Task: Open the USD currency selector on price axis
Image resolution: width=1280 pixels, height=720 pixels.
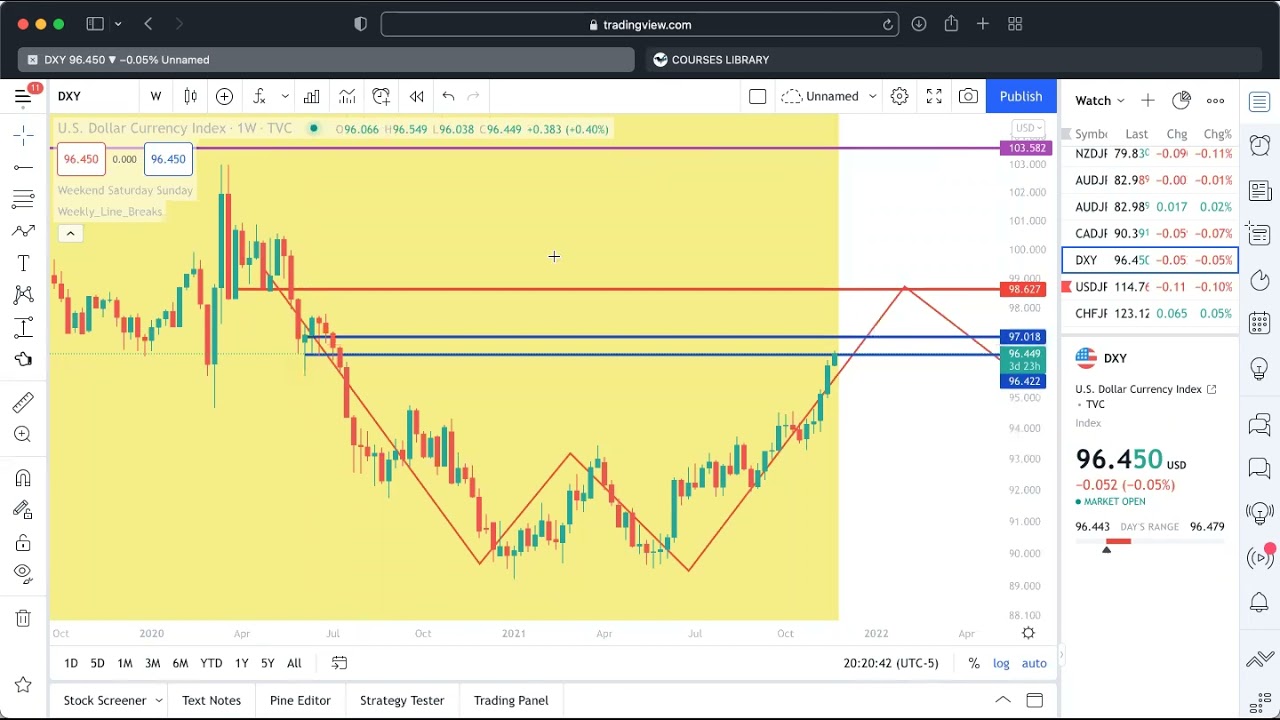Action: [1028, 128]
